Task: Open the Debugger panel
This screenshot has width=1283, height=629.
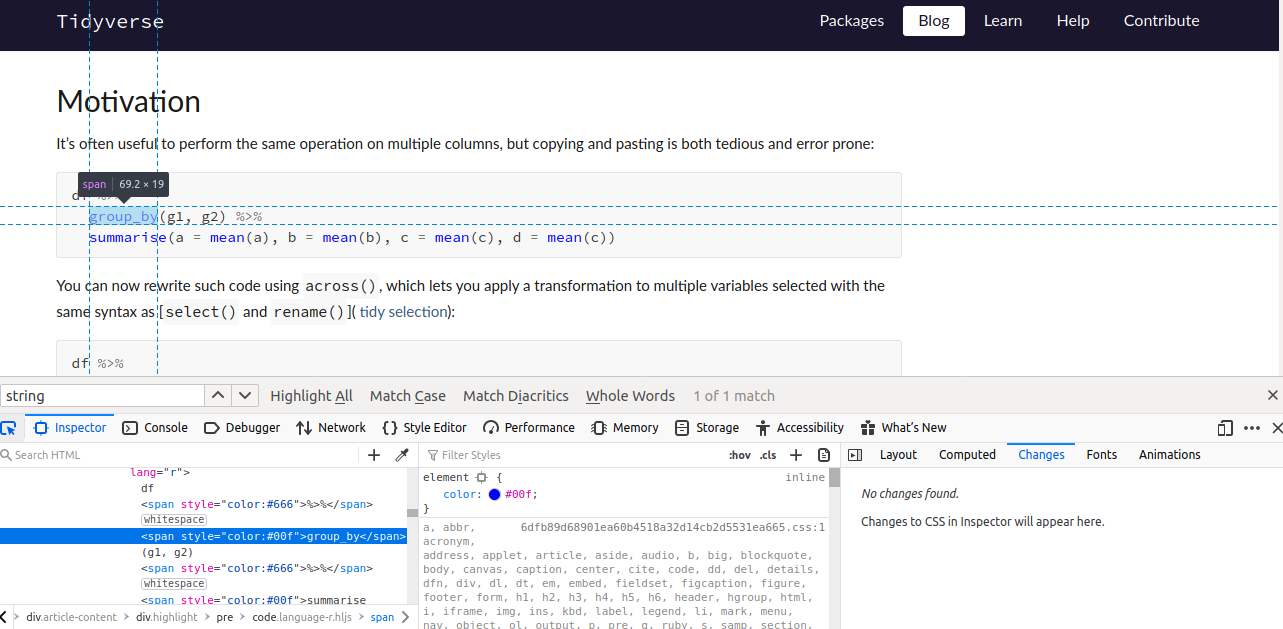Action: point(242,427)
